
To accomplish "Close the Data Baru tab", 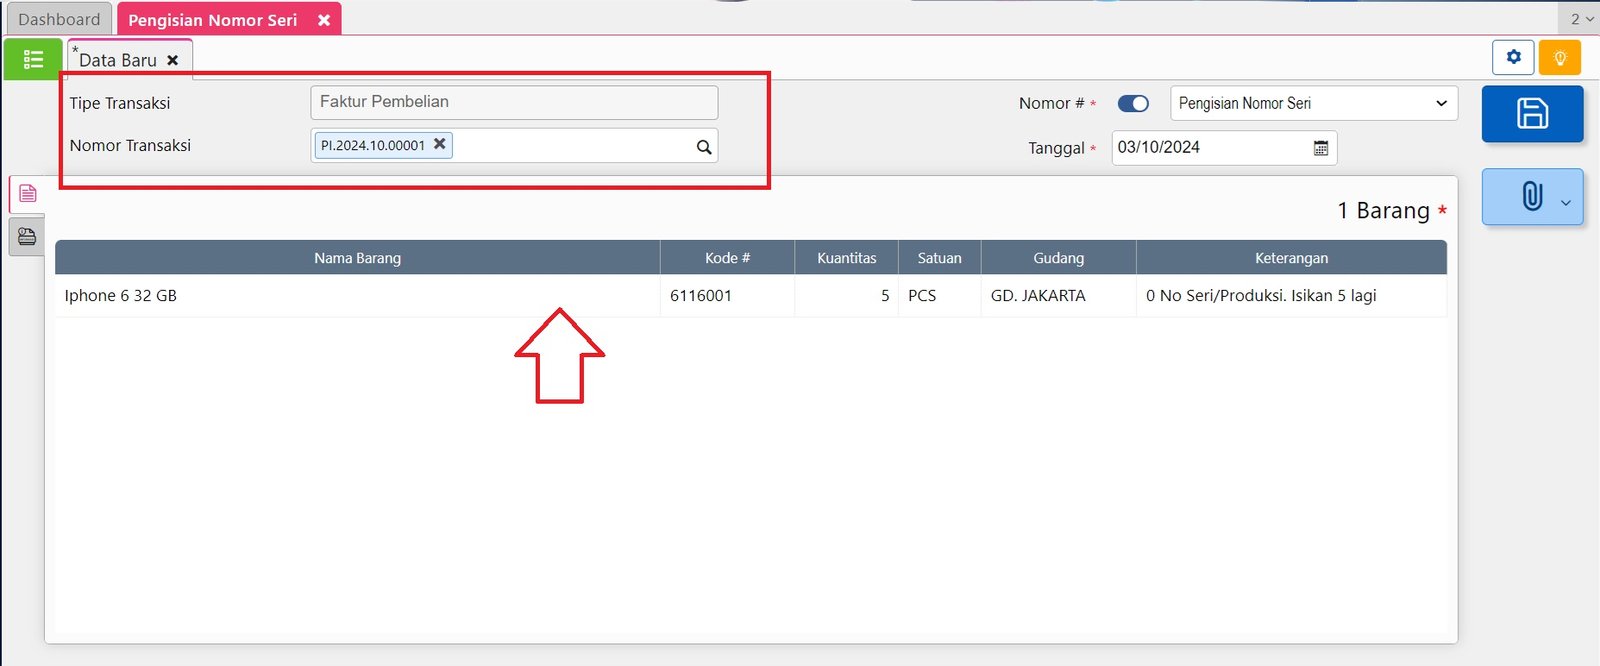I will tap(173, 61).
